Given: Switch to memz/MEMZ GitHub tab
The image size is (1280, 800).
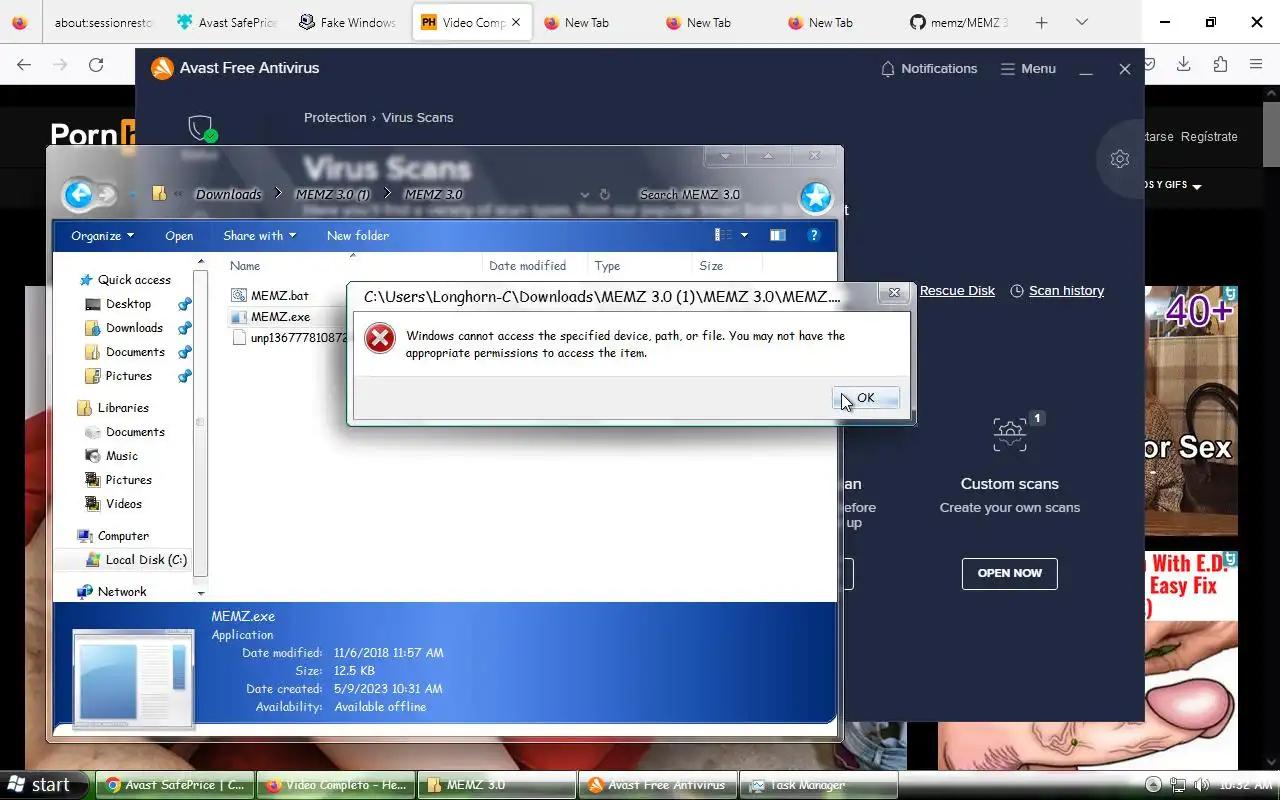Looking at the screenshot, I should pyautogui.click(x=959, y=22).
